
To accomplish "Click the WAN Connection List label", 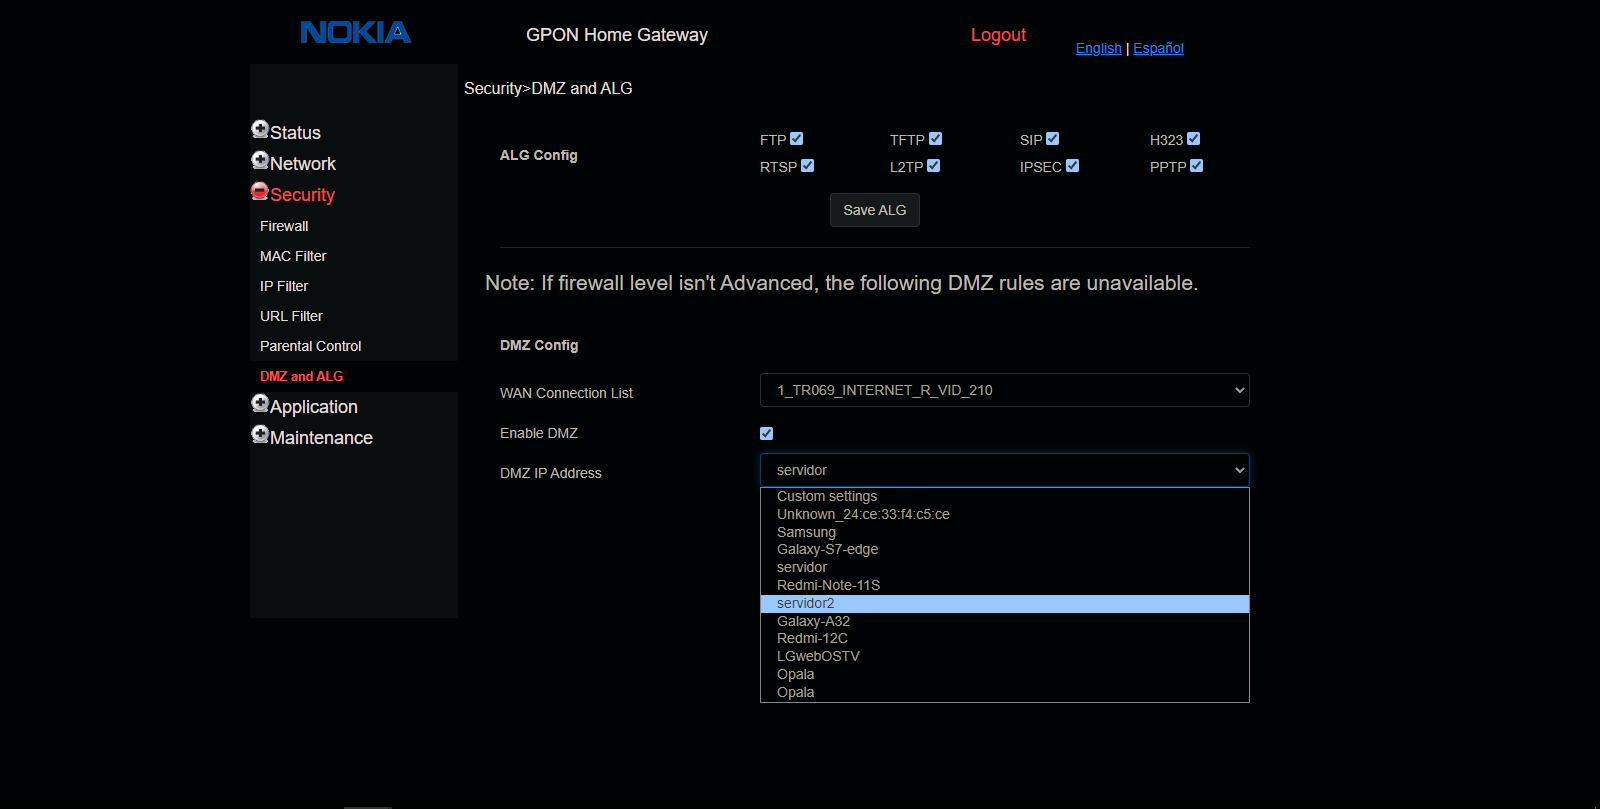I will 566,393.
